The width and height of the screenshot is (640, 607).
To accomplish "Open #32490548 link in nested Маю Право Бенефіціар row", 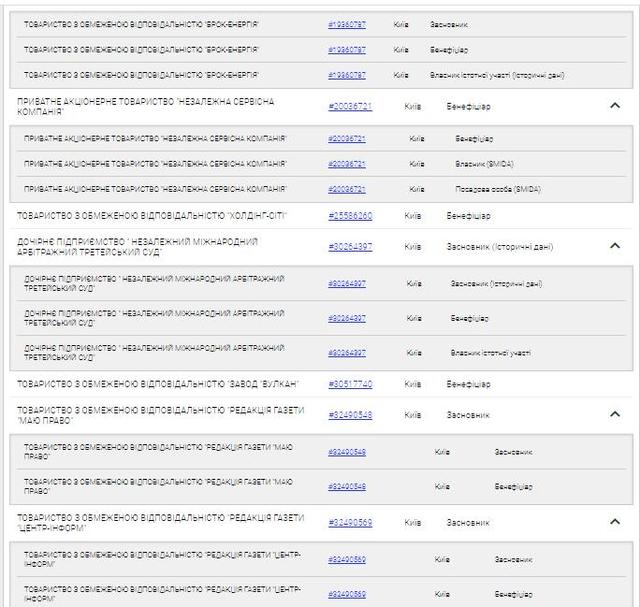I will (x=347, y=486).
